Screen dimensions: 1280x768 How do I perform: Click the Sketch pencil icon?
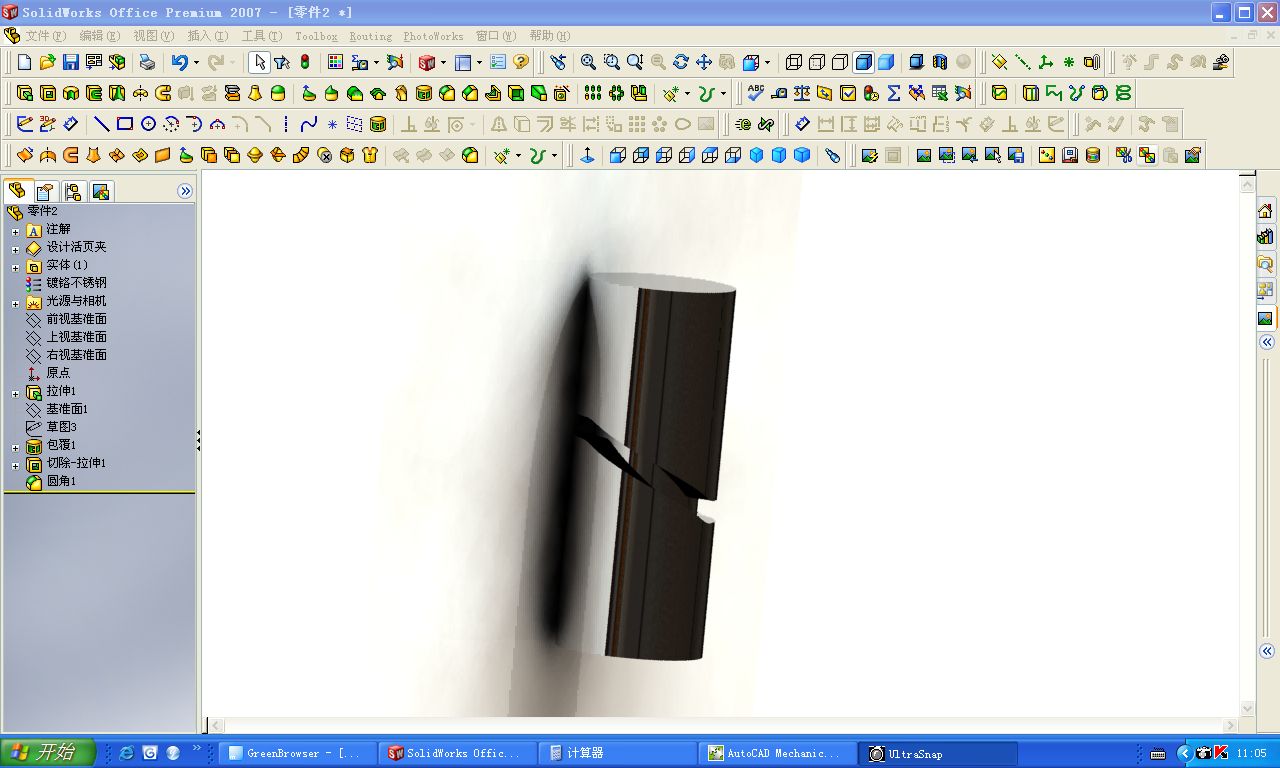(24, 124)
